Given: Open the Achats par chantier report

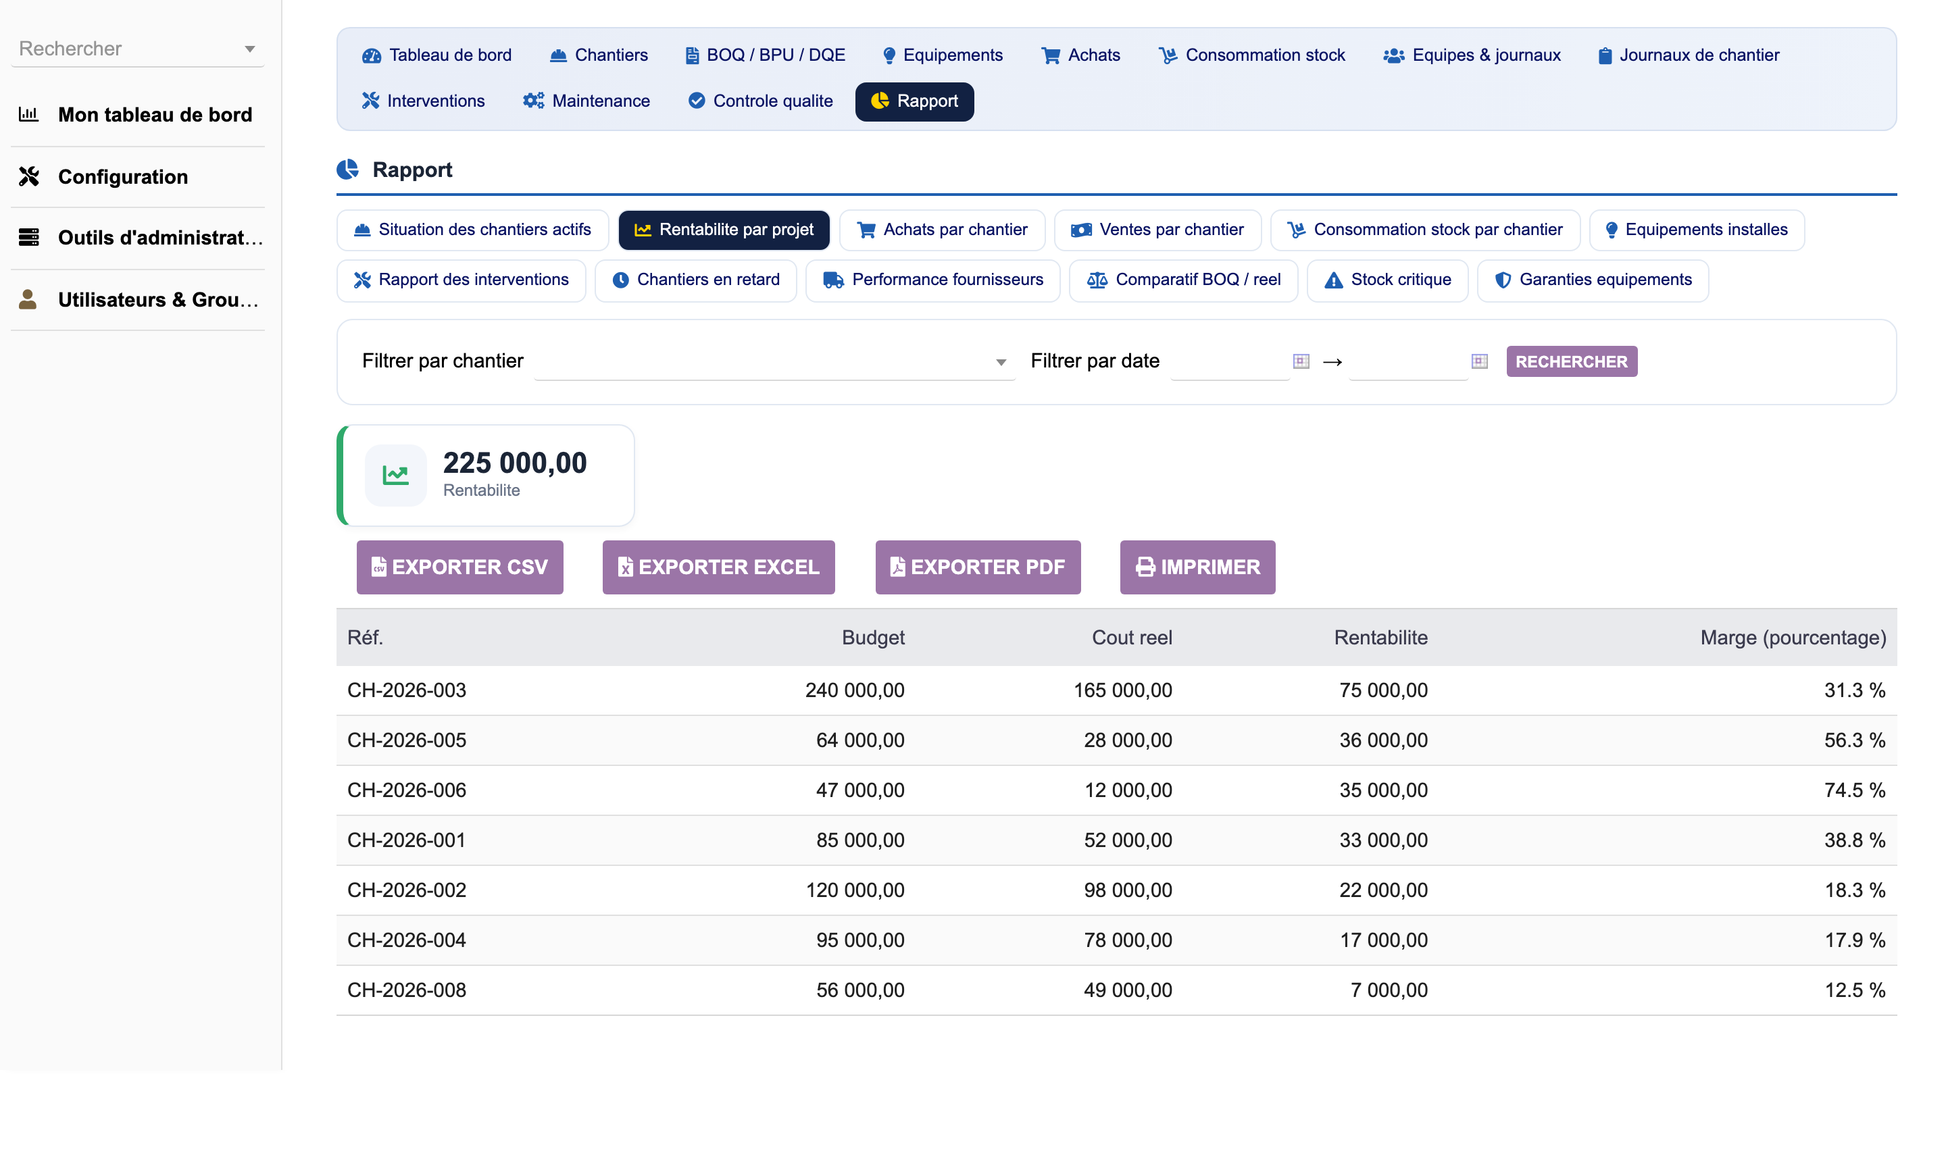Looking at the screenshot, I should point(942,230).
